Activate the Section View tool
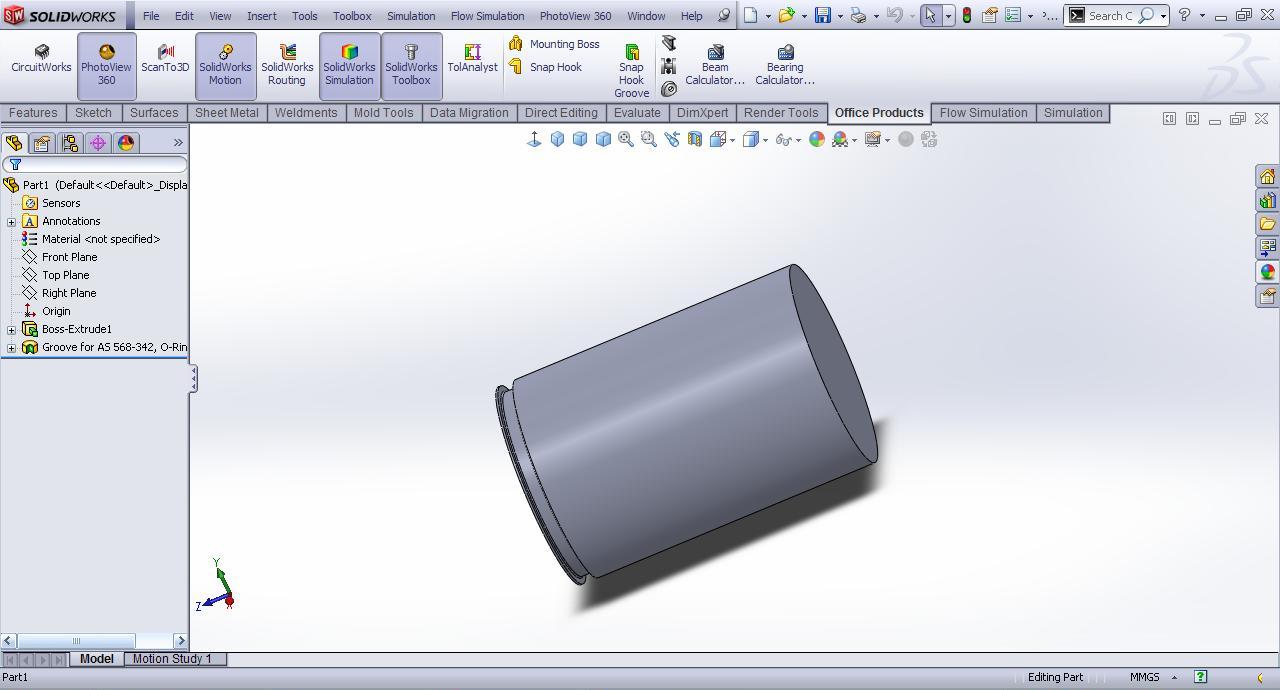 697,139
